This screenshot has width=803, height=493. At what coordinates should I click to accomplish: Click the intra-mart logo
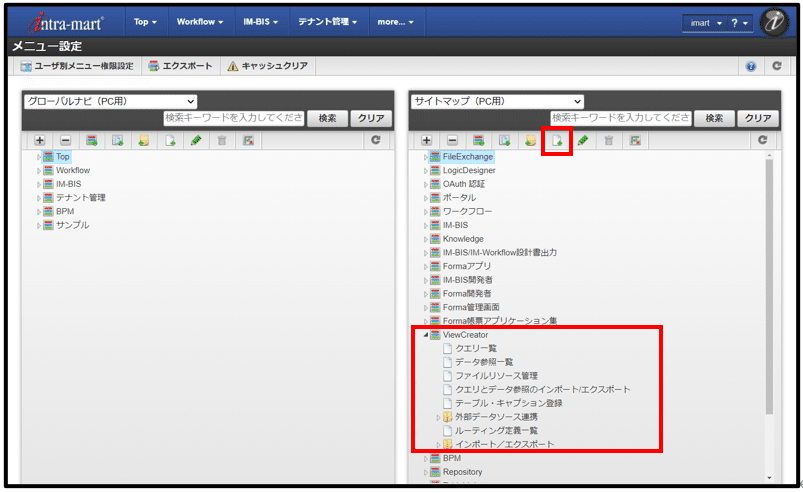(66, 23)
